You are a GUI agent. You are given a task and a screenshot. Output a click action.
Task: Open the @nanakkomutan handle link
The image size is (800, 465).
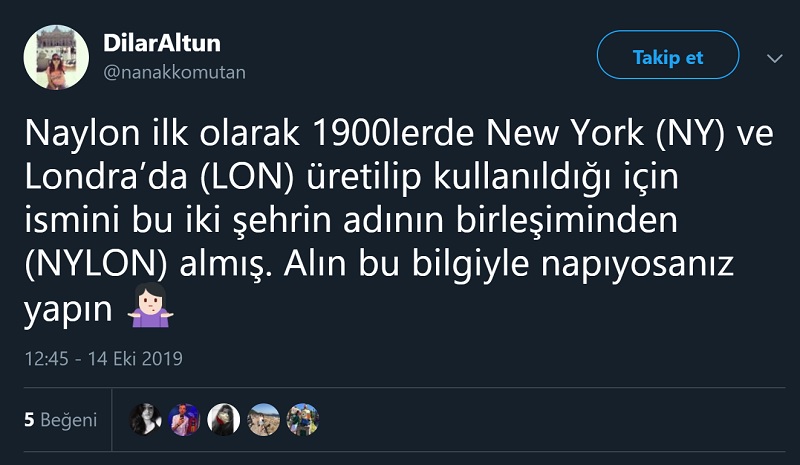[174, 72]
